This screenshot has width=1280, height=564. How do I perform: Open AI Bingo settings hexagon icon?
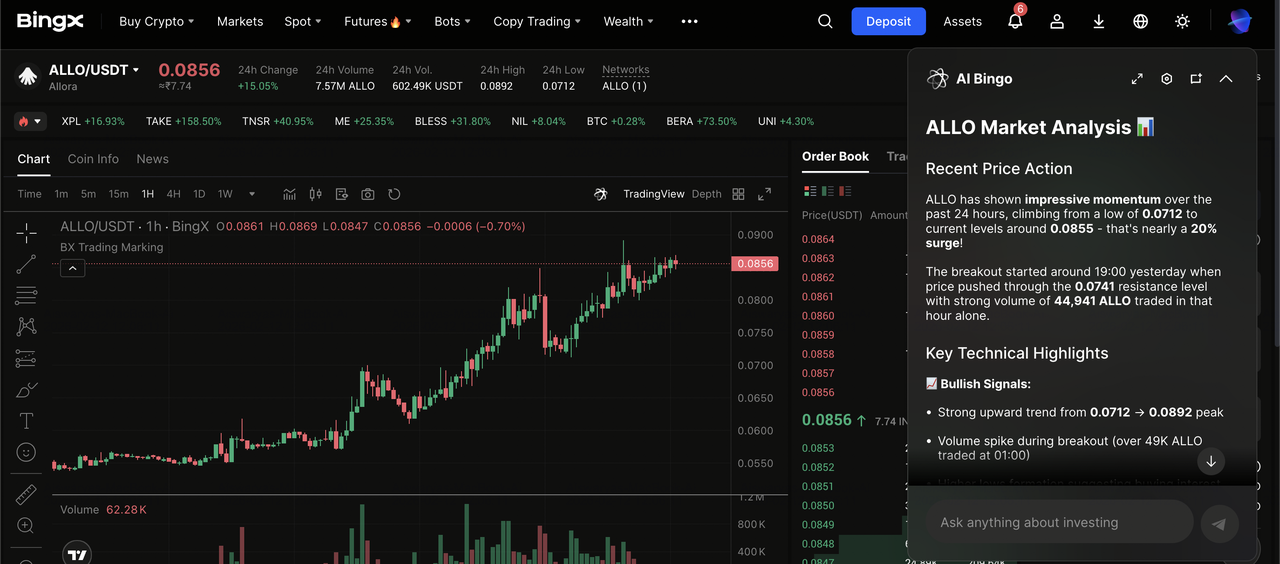click(x=1166, y=79)
